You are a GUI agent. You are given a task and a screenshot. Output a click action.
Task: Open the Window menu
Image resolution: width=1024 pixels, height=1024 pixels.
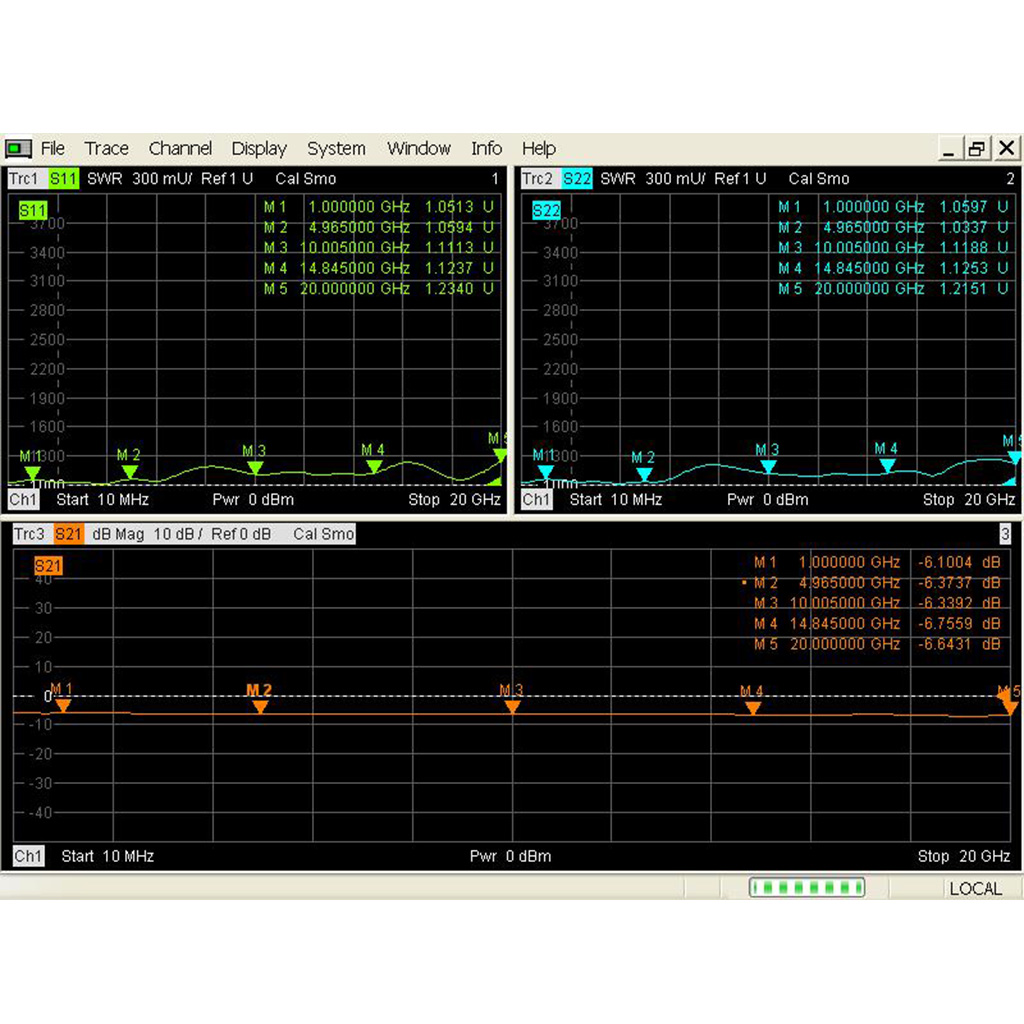[x=419, y=149]
